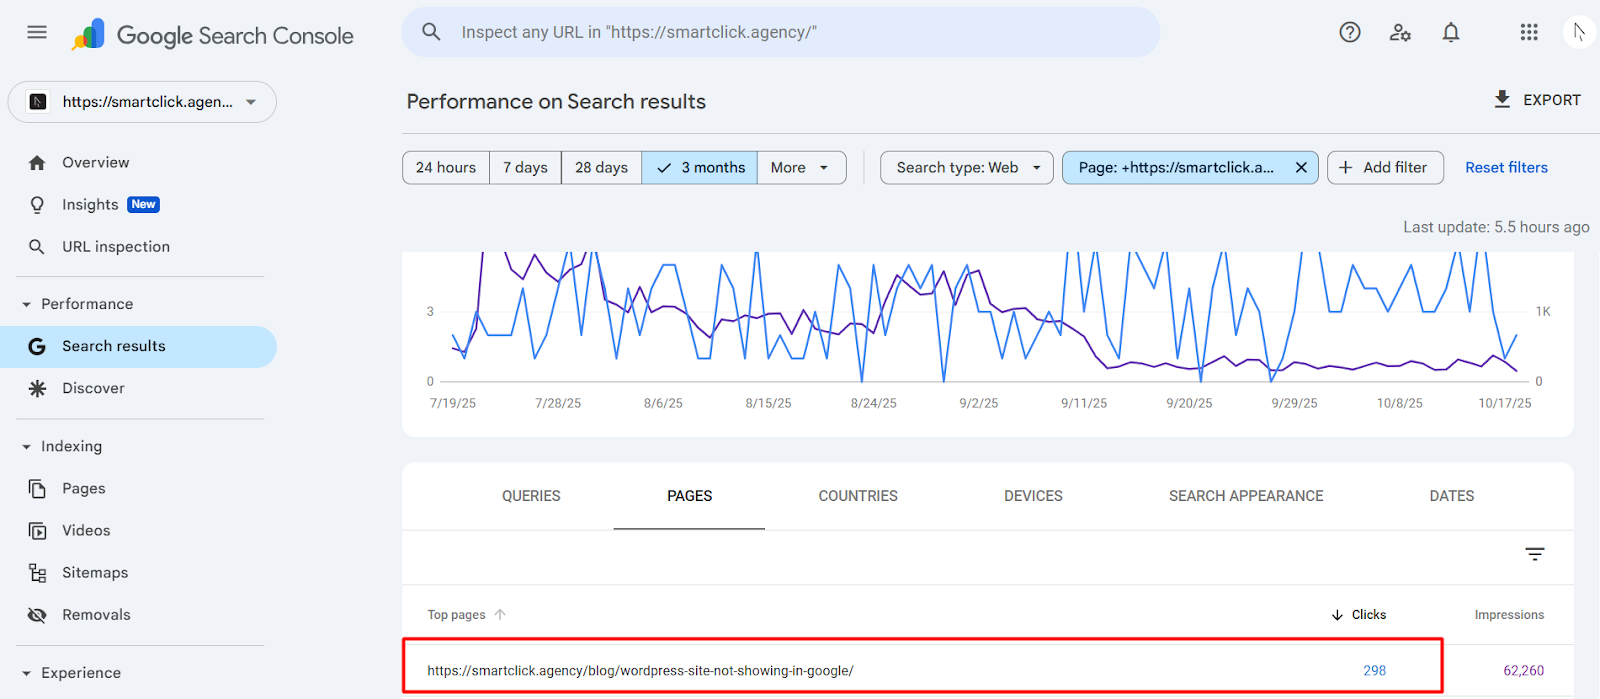This screenshot has width=1600, height=699.
Task: Click the URL inspection magnifier icon
Action: point(37,247)
